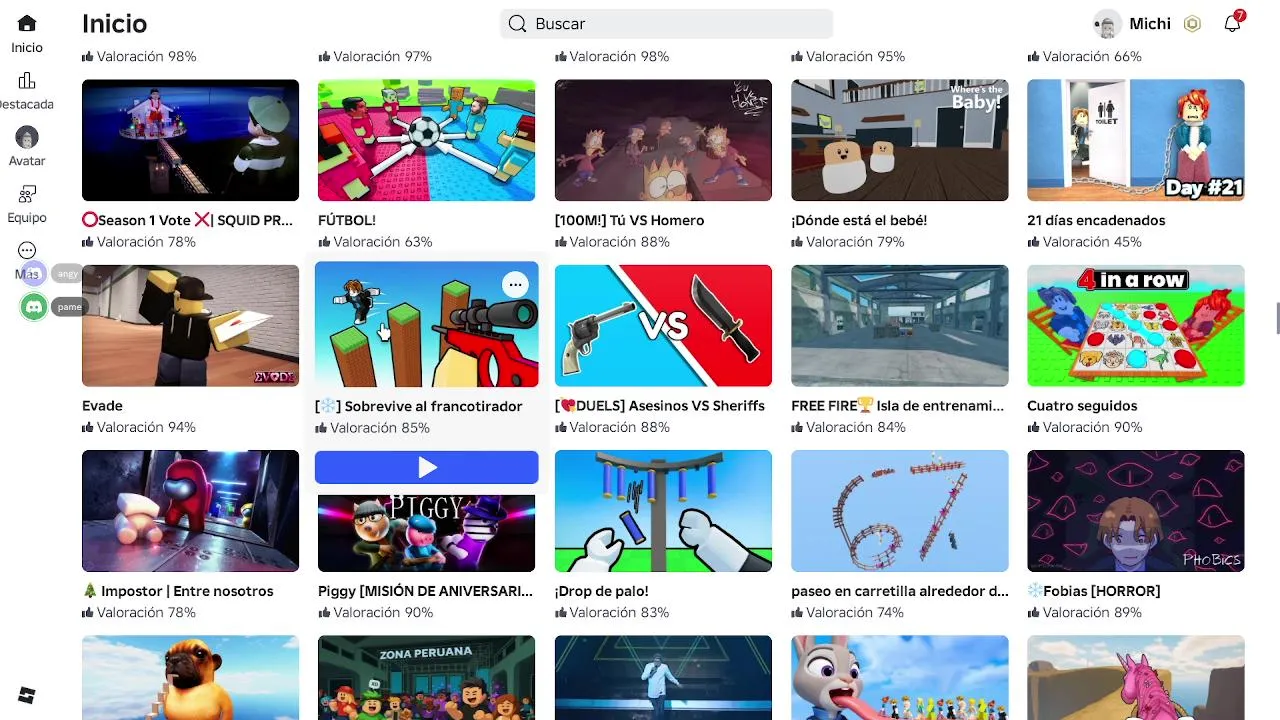Open the 21 días encadenados thumbnail
Image resolution: width=1280 pixels, height=720 pixels.
click(1136, 140)
